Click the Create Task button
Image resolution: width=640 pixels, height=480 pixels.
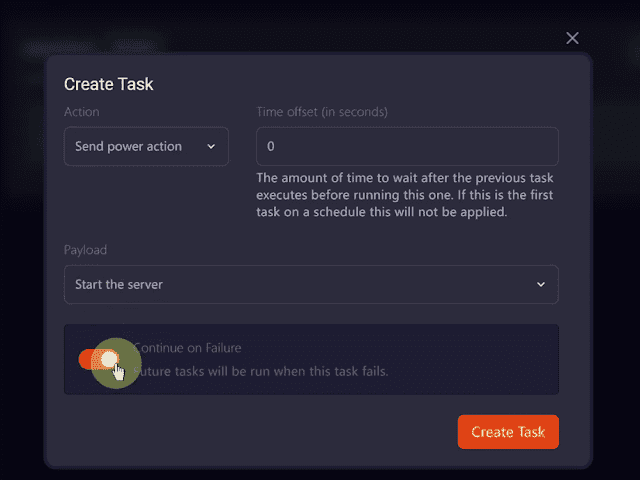point(508,432)
